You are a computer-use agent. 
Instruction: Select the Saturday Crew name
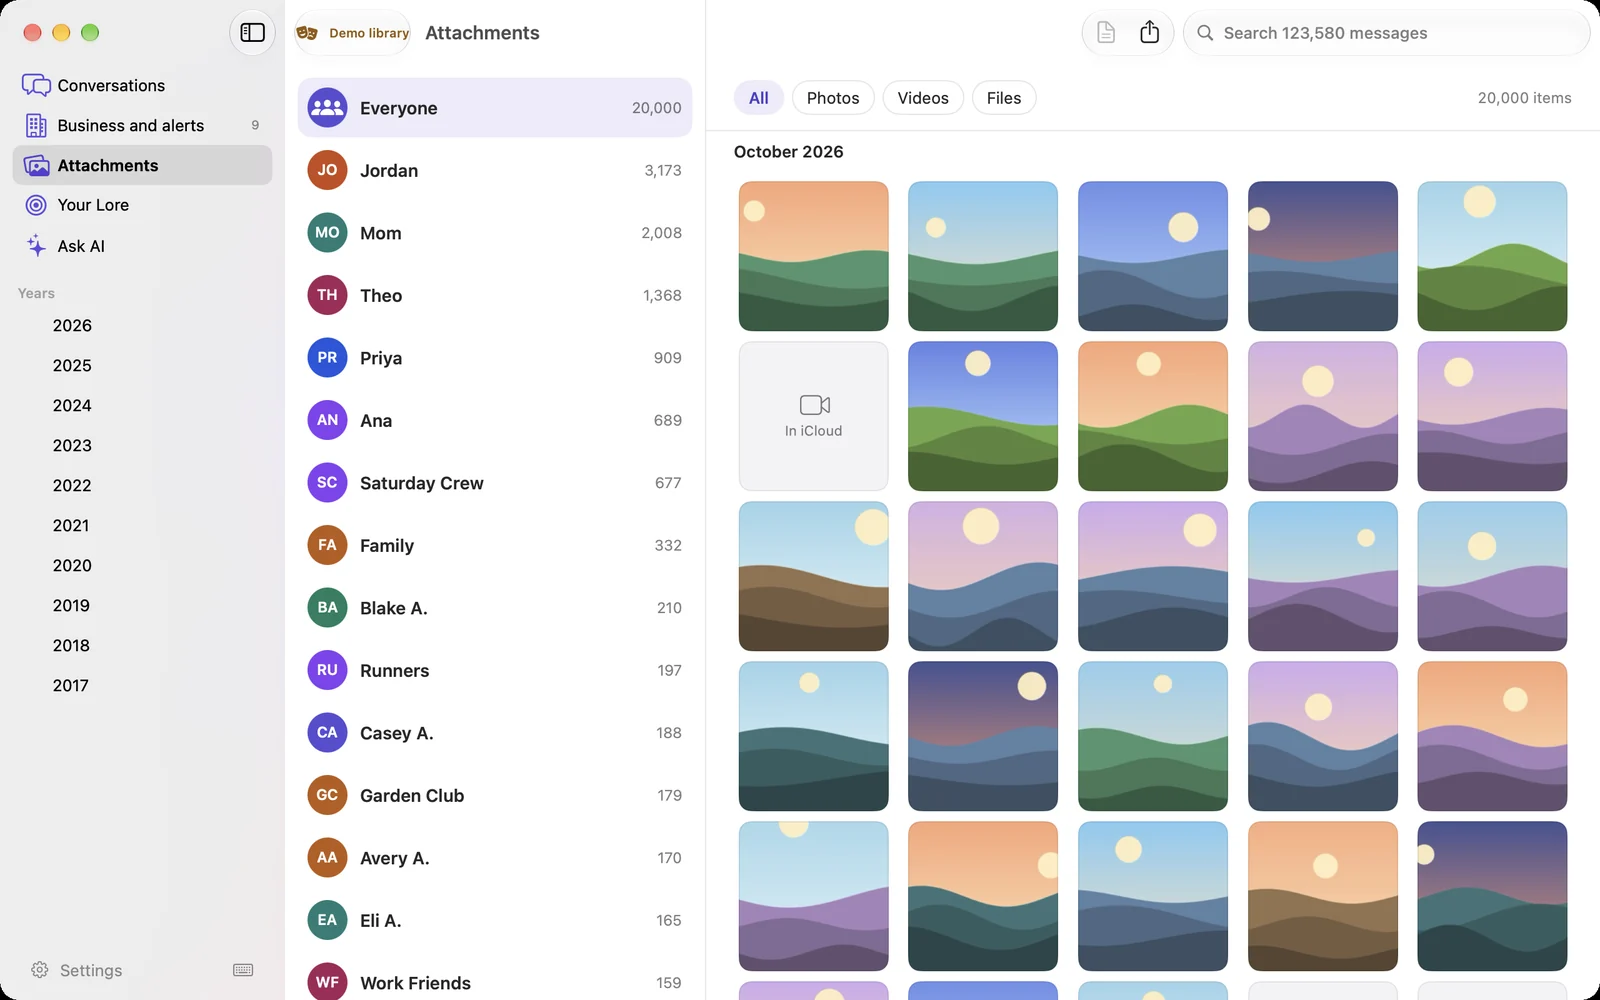coord(422,483)
